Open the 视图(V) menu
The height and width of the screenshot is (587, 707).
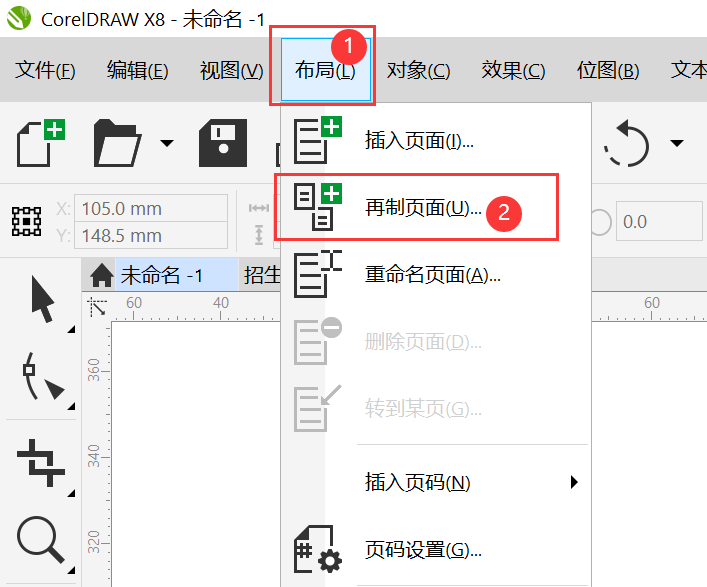(231, 70)
